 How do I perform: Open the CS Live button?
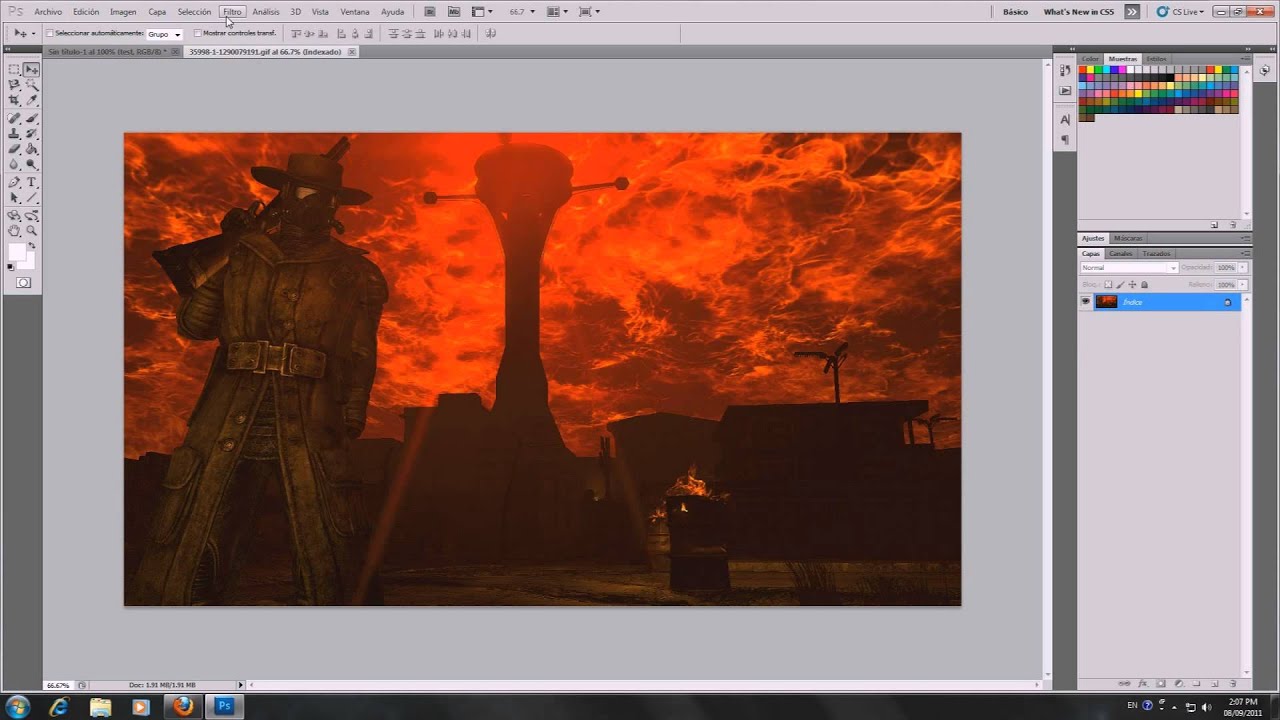pos(1180,12)
